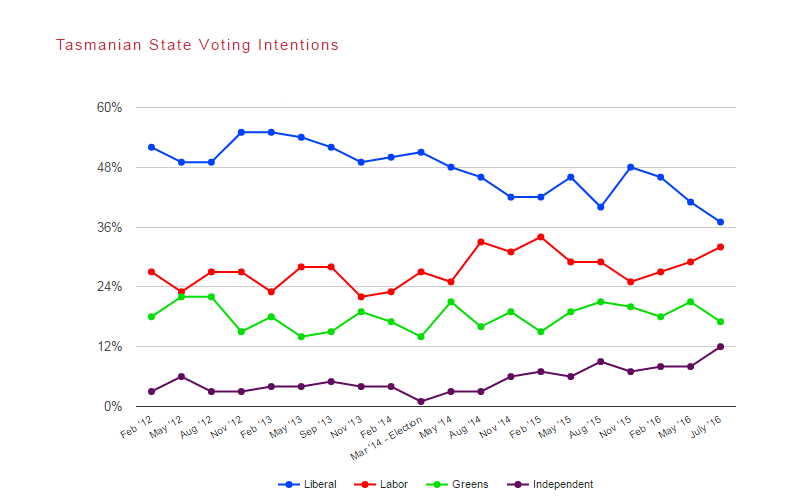This screenshot has height=504, width=801.
Task: Click the 60% y-axis label
Action: (x=108, y=107)
